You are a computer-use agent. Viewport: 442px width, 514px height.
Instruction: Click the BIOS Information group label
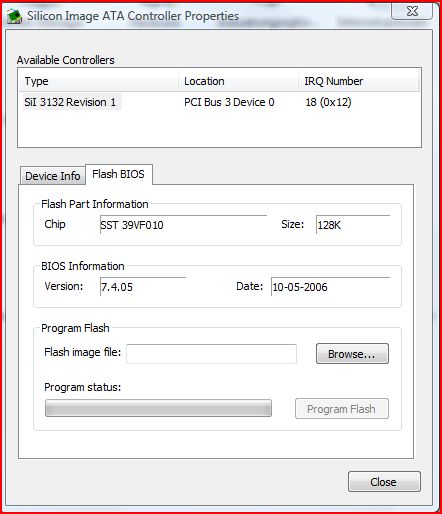coord(83,266)
